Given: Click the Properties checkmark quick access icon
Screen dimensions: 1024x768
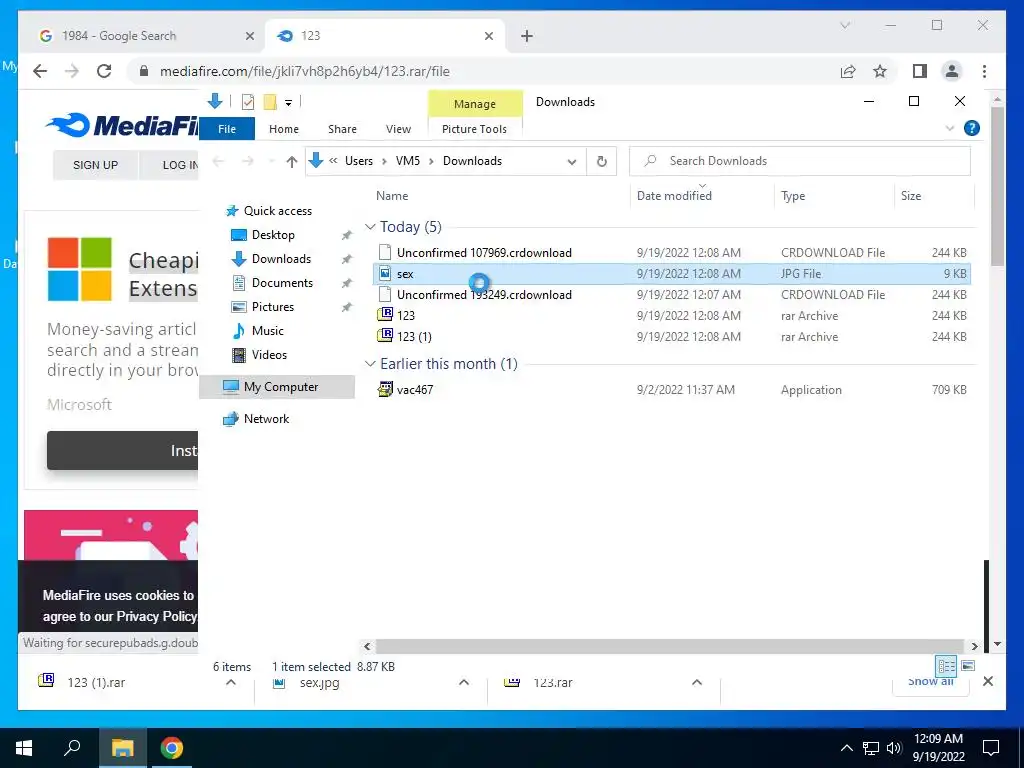Looking at the screenshot, I should tap(248, 102).
